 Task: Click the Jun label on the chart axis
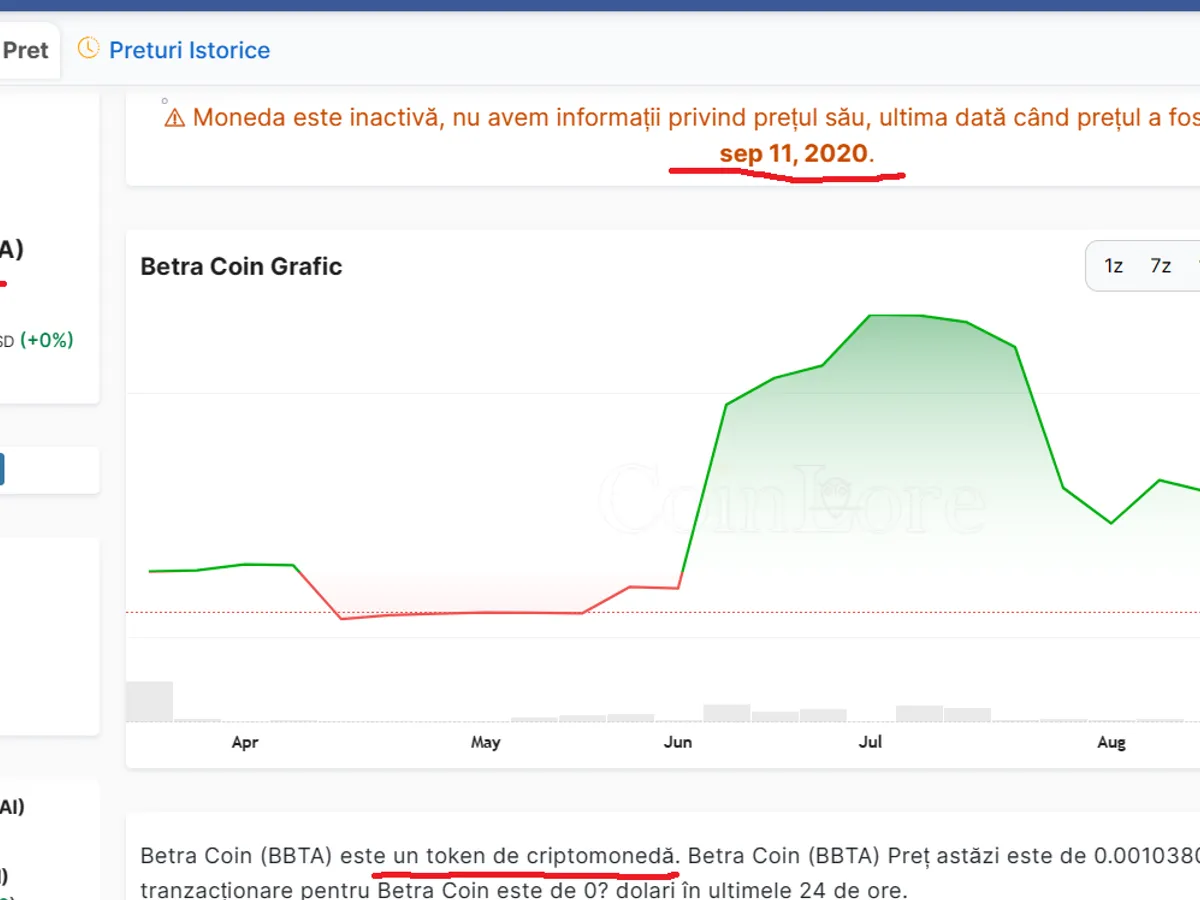click(678, 742)
